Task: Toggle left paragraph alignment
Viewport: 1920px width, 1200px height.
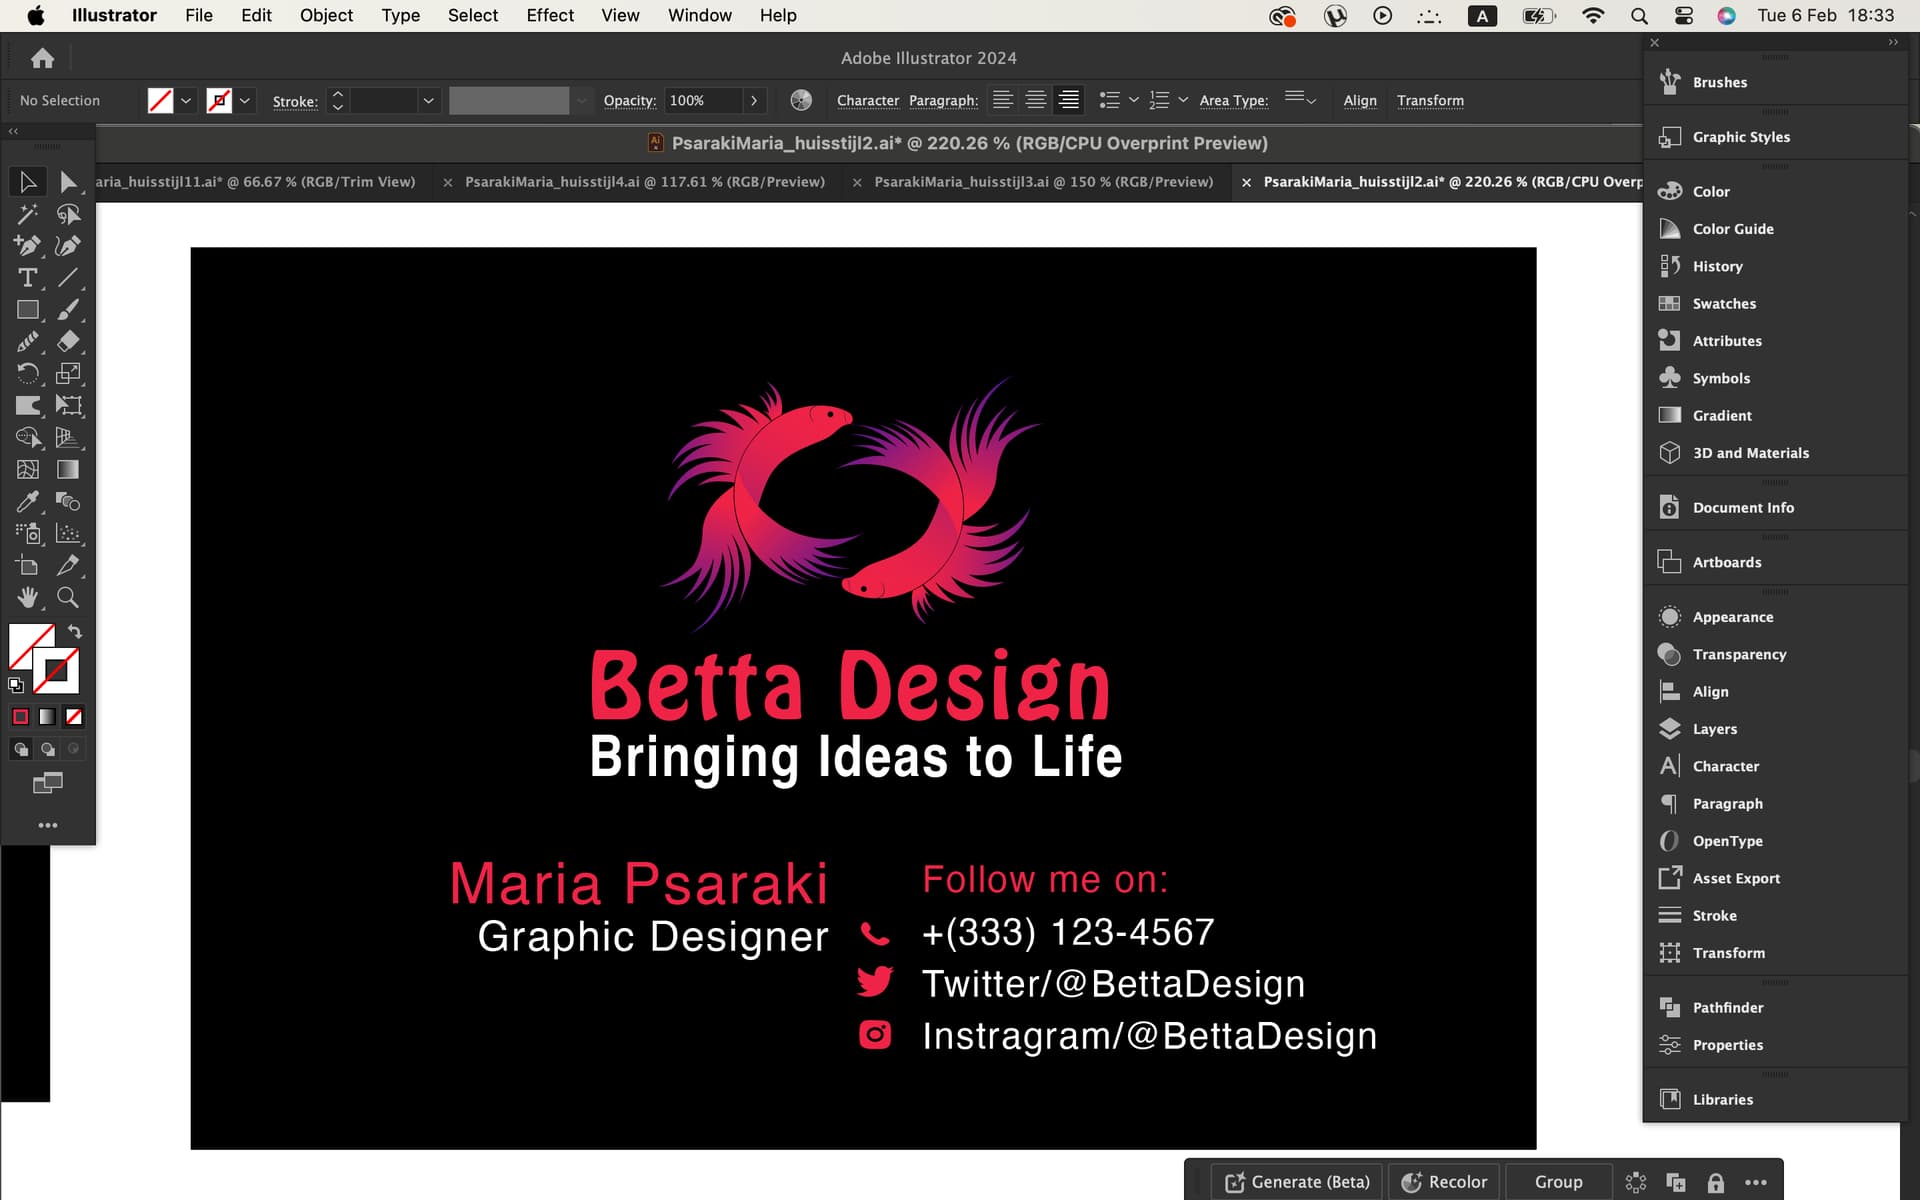Action: point(1003,100)
